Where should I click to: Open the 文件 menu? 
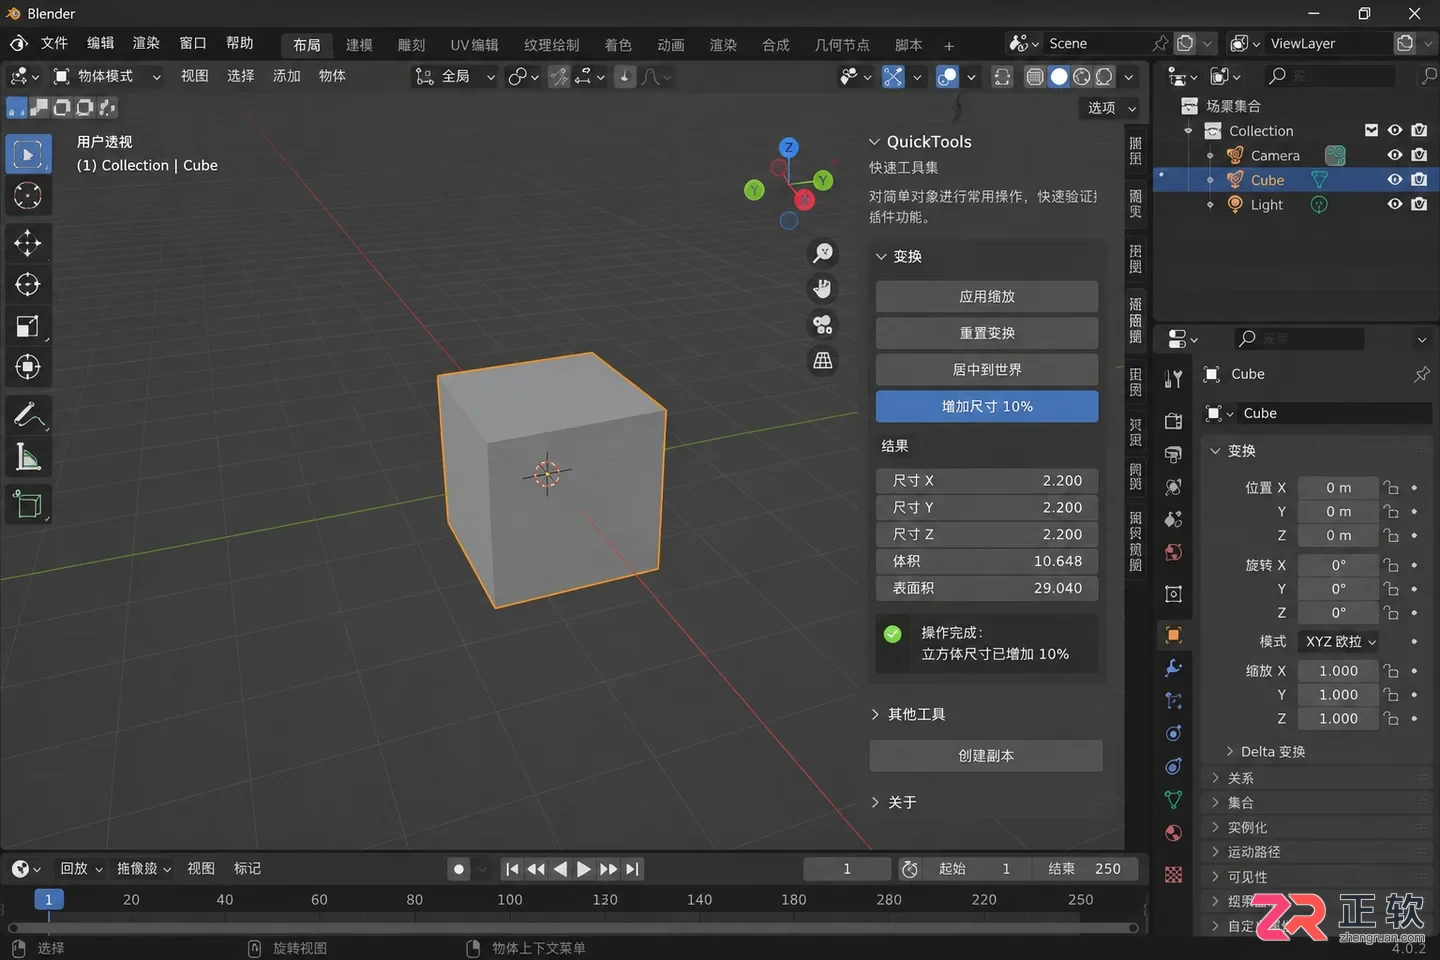coord(54,43)
